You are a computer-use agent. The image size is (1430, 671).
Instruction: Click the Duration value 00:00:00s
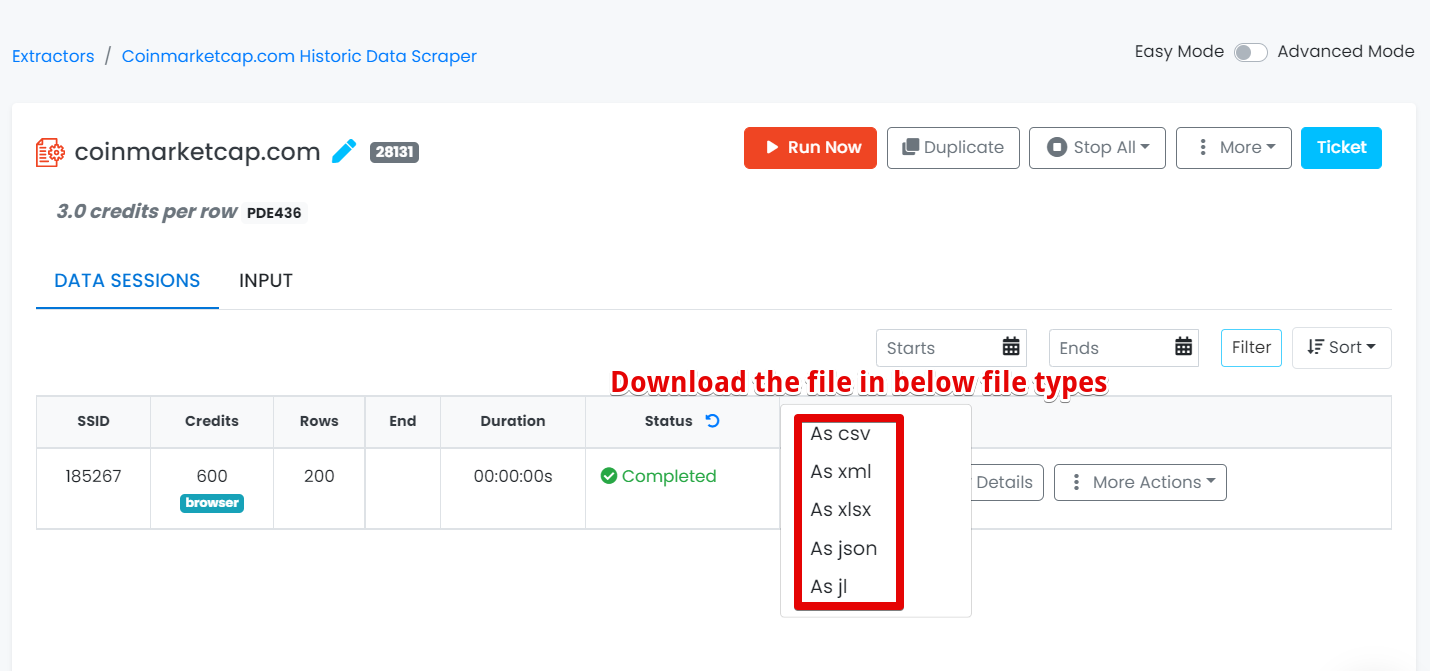(x=513, y=476)
